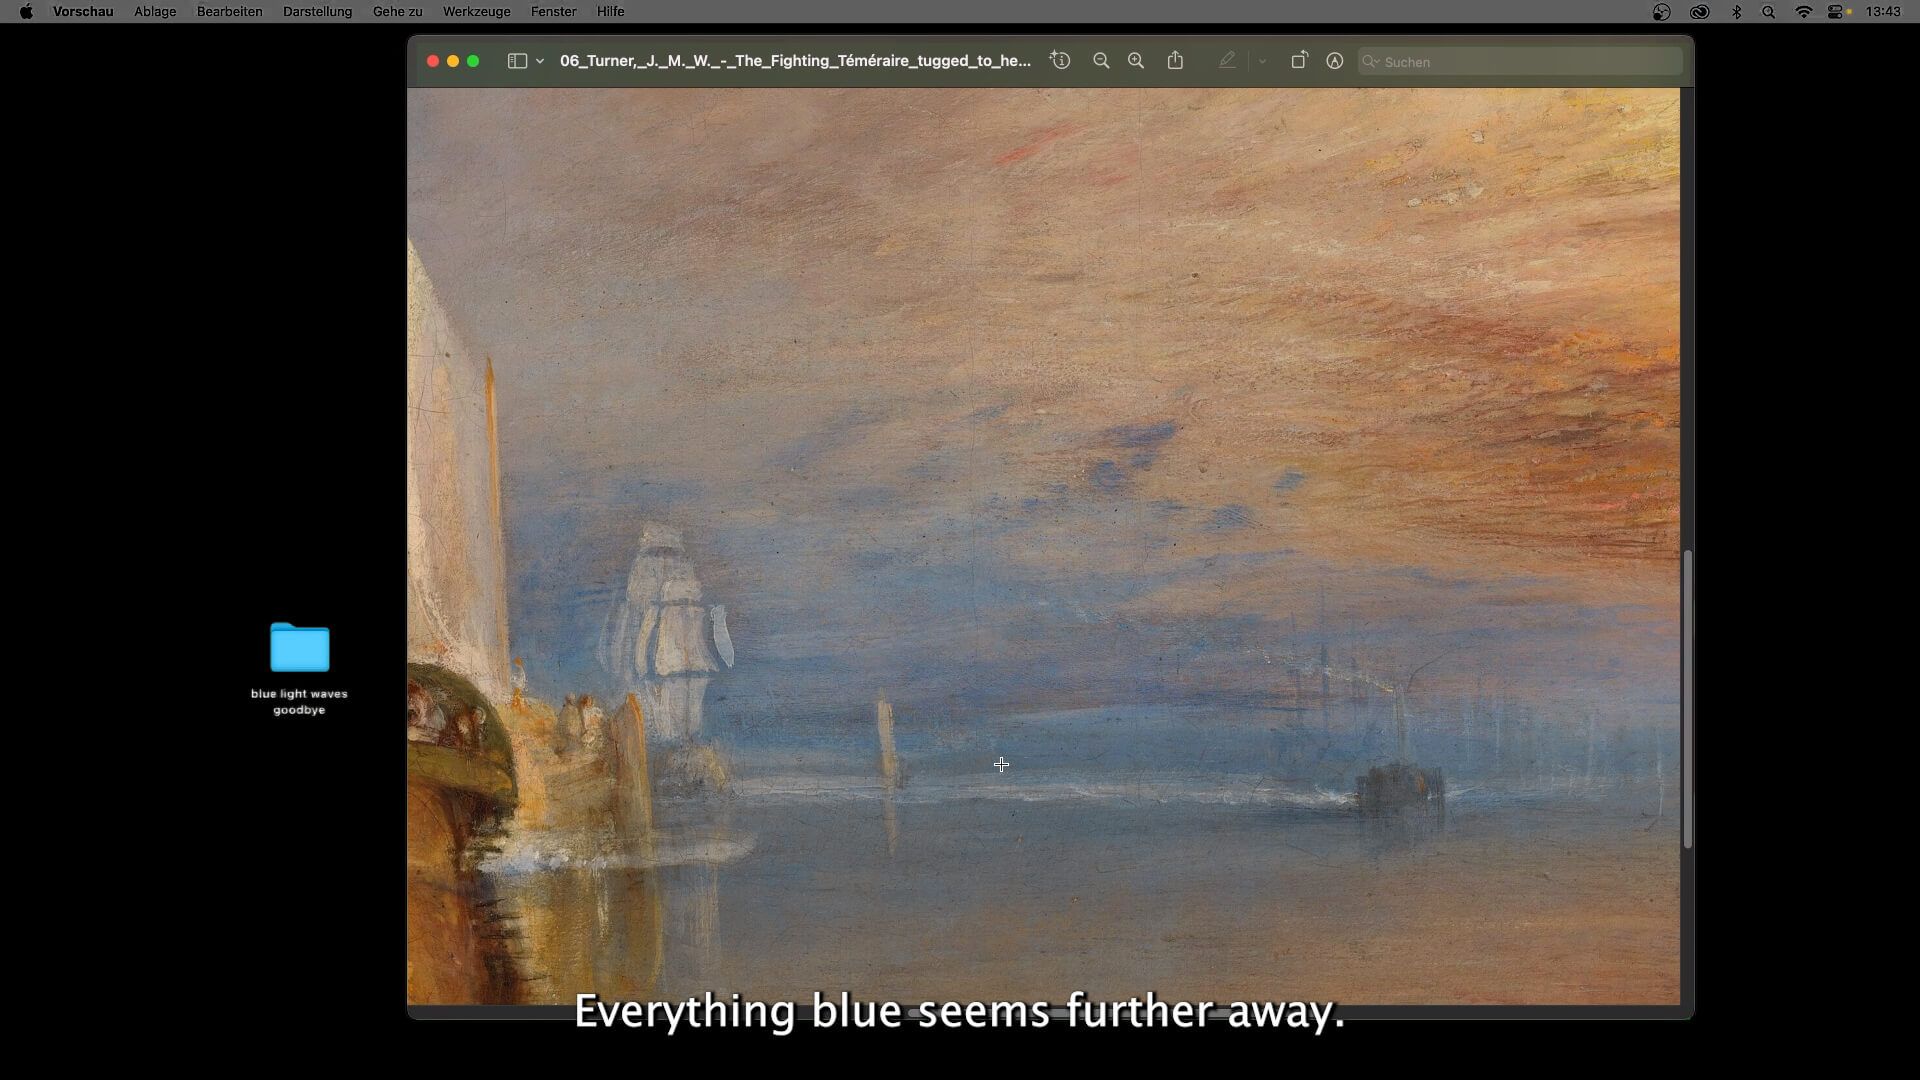
Task: Click the zoom out magnifier
Action: tap(1101, 61)
